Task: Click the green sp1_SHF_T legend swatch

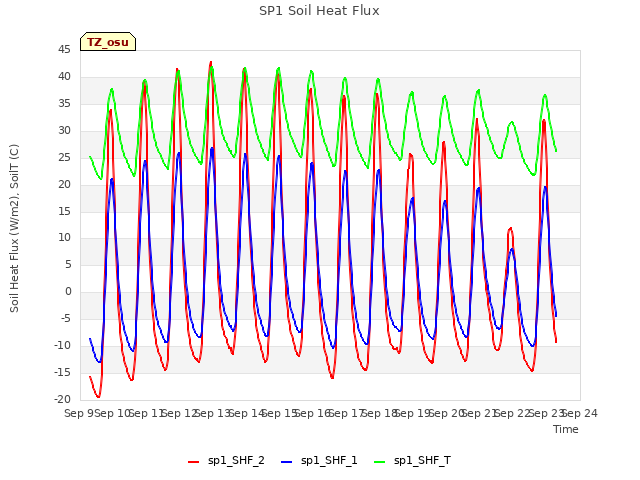Action: tap(380, 462)
